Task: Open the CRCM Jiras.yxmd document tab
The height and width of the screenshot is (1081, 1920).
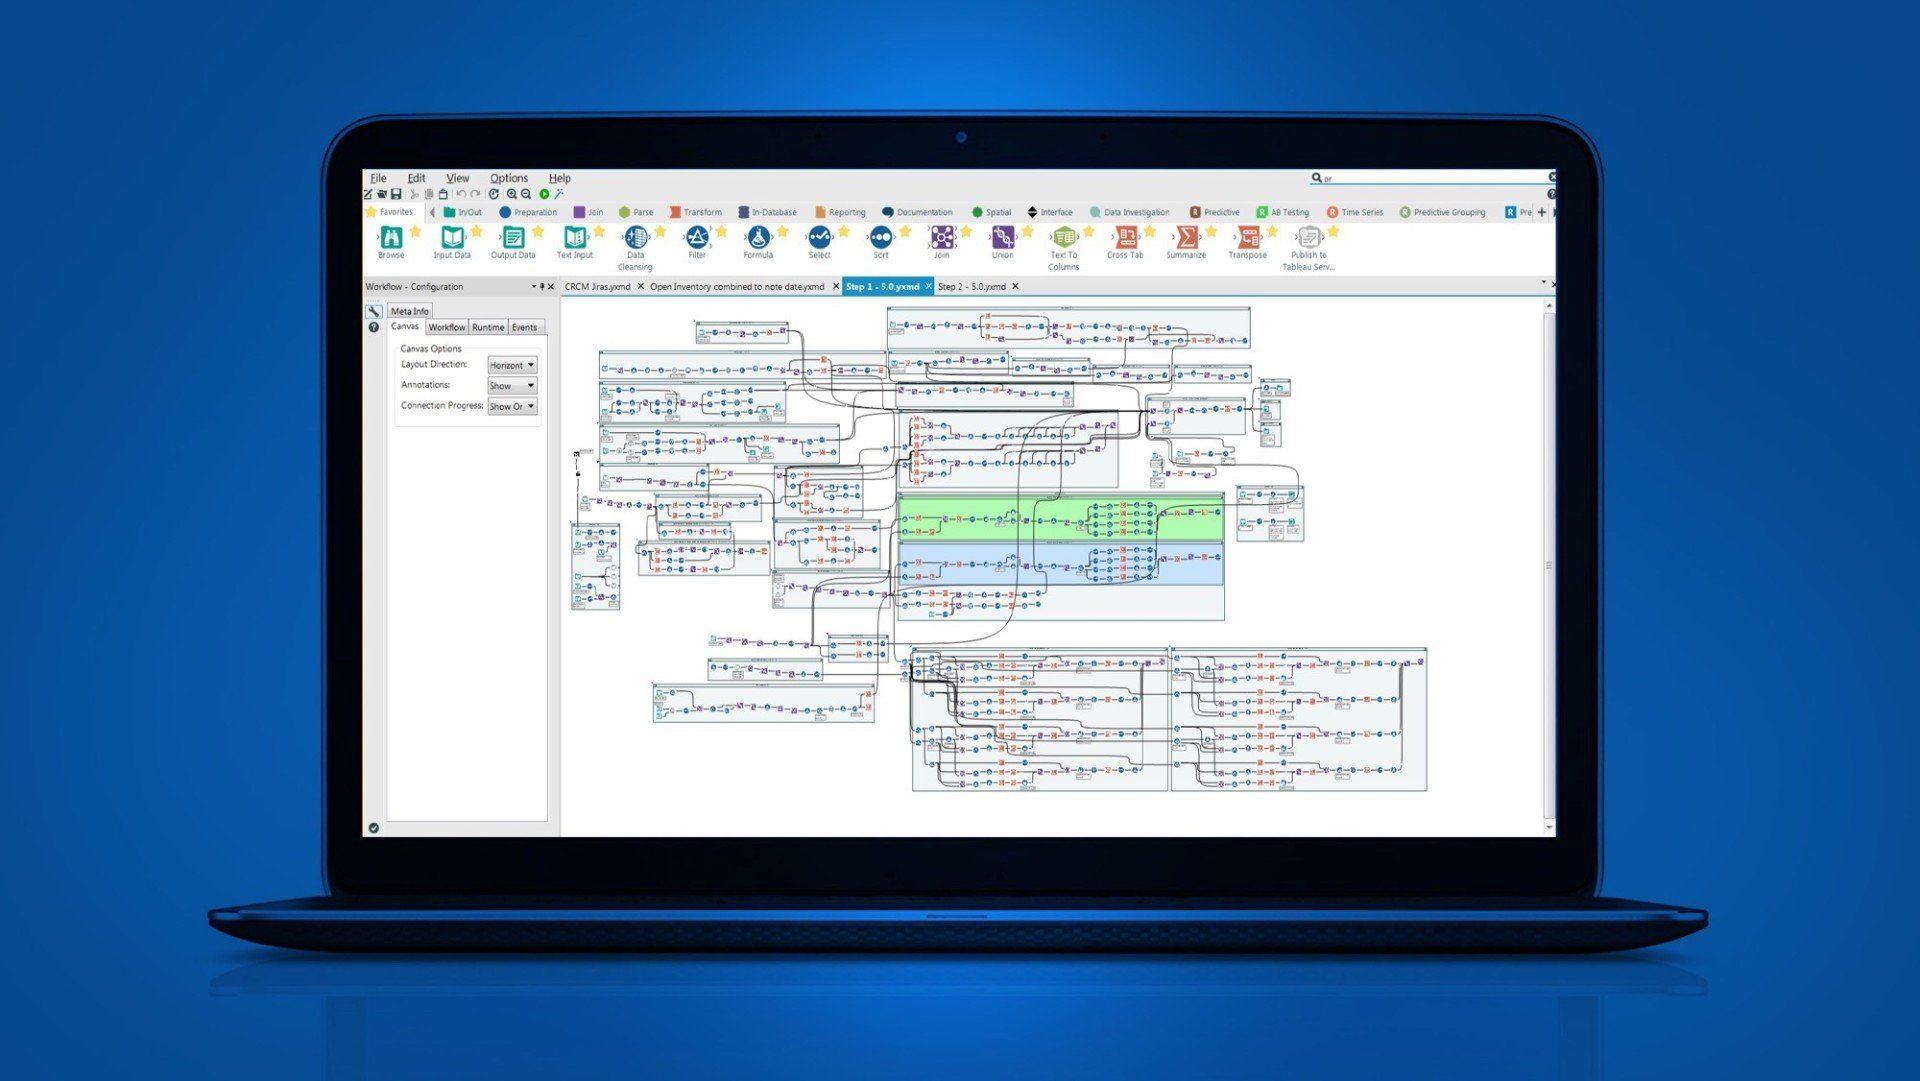Action: point(597,287)
